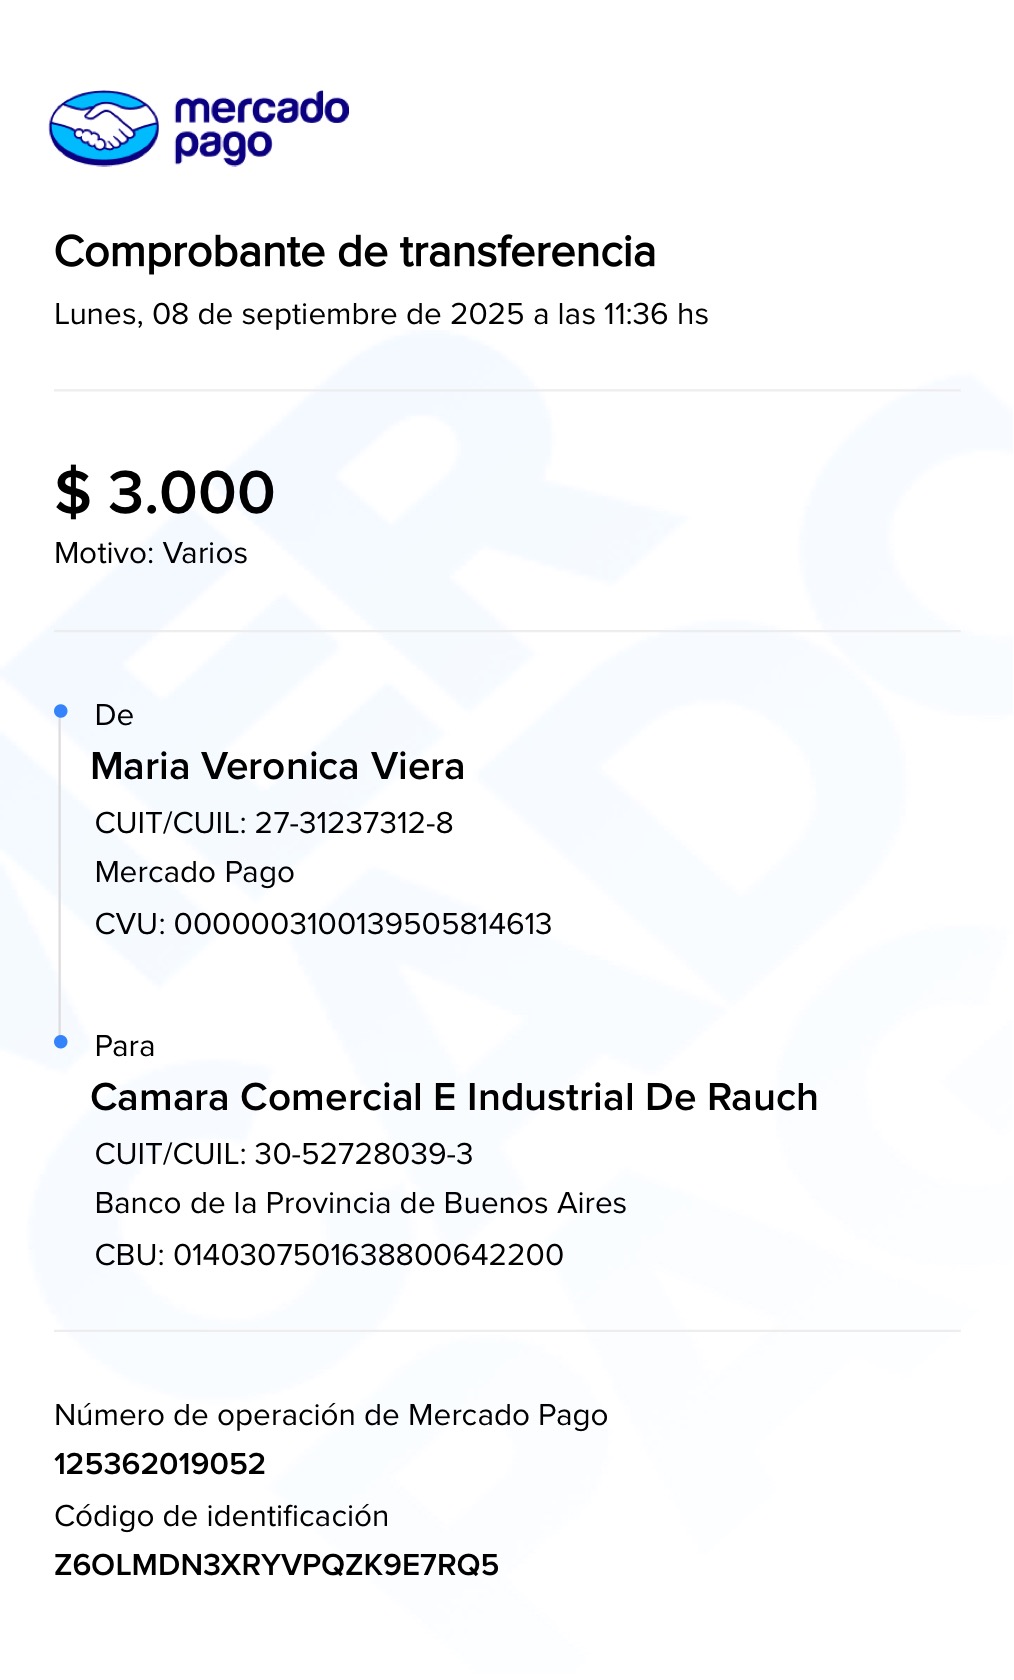Click recipient Camara Comercial E Industrial De Rauch
Image resolution: width=1014 pixels, height=1680 pixels.
coord(454,1097)
